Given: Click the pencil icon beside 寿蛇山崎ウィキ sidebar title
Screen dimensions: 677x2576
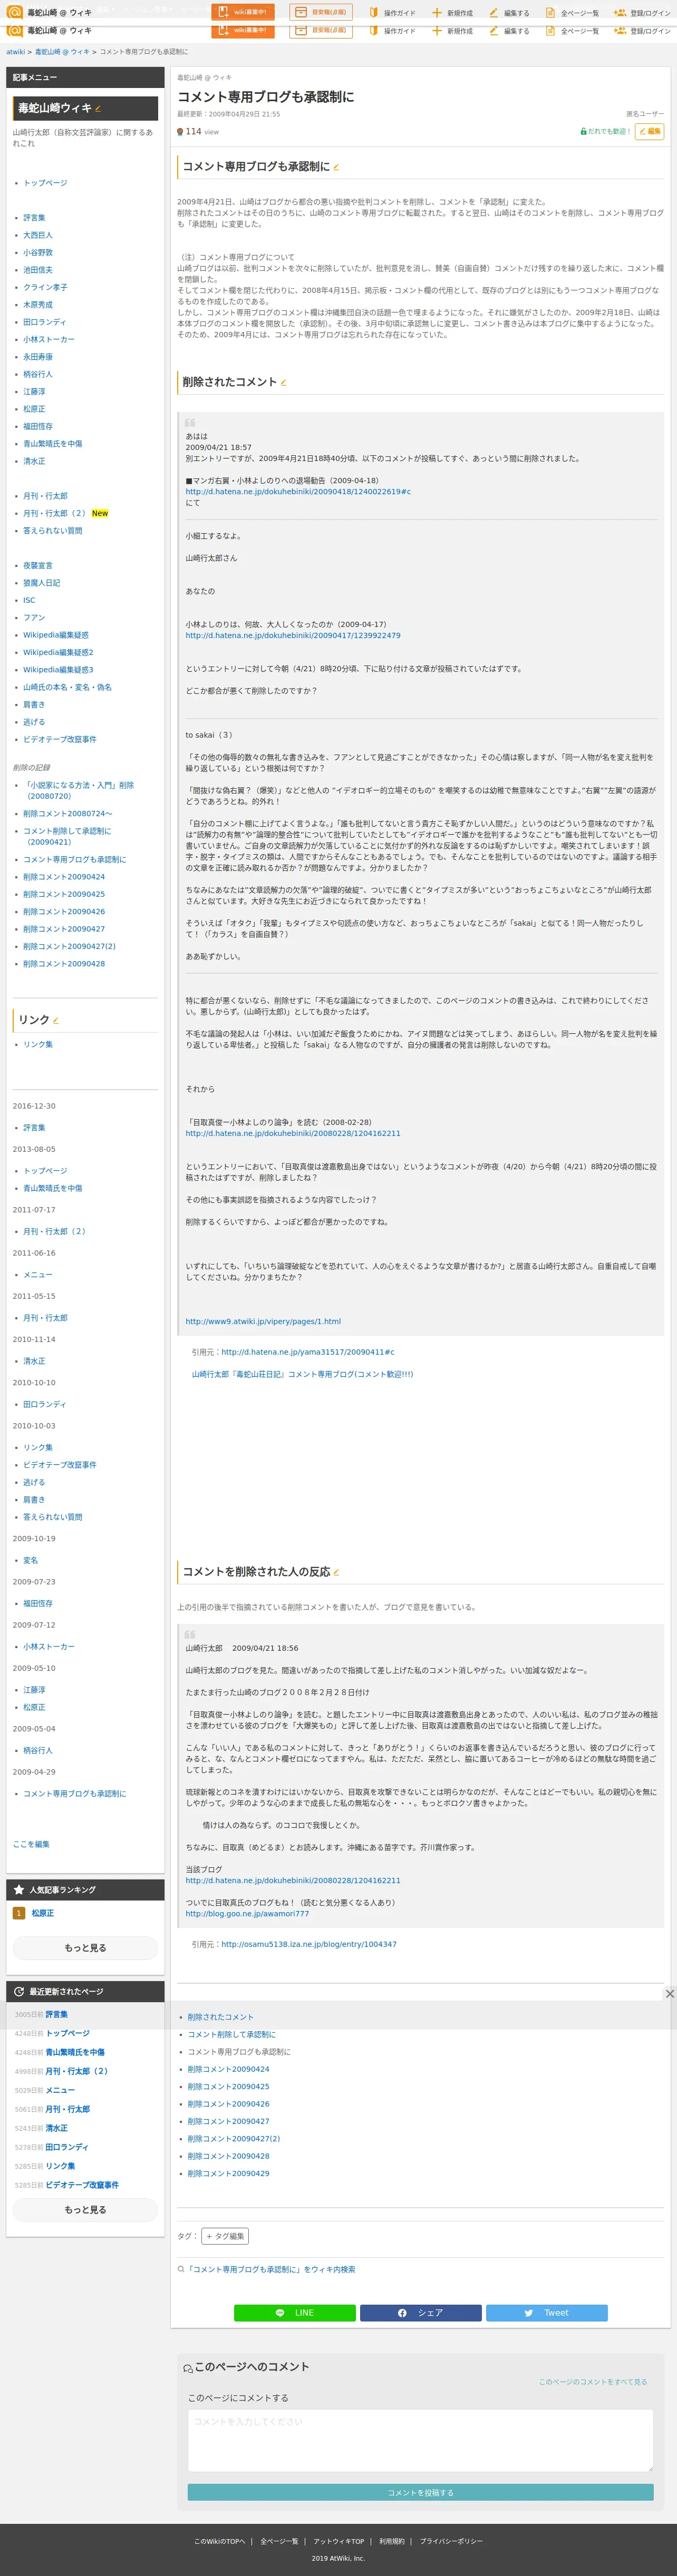Looking at the screenshot, I should click(98, 109).
